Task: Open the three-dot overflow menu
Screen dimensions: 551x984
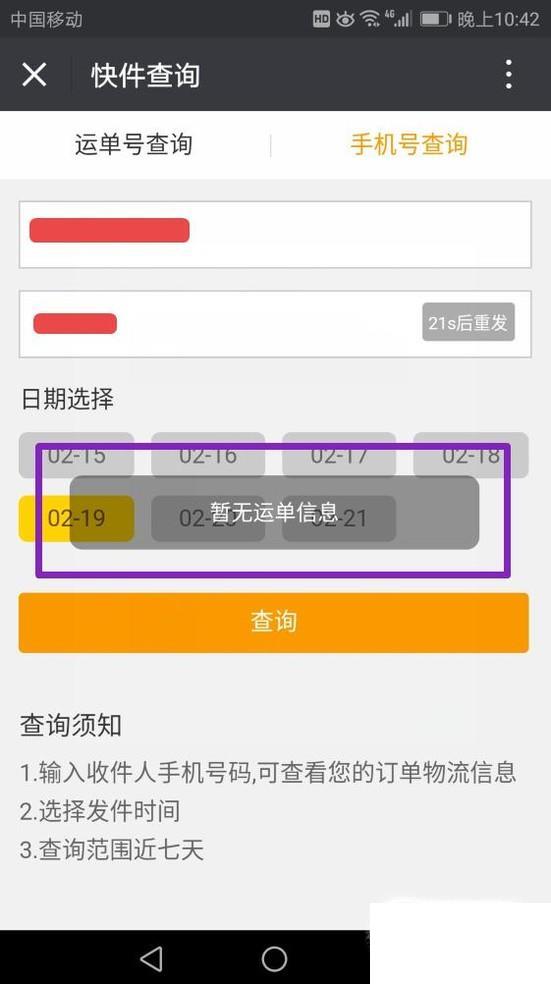Action: point(508,75)
